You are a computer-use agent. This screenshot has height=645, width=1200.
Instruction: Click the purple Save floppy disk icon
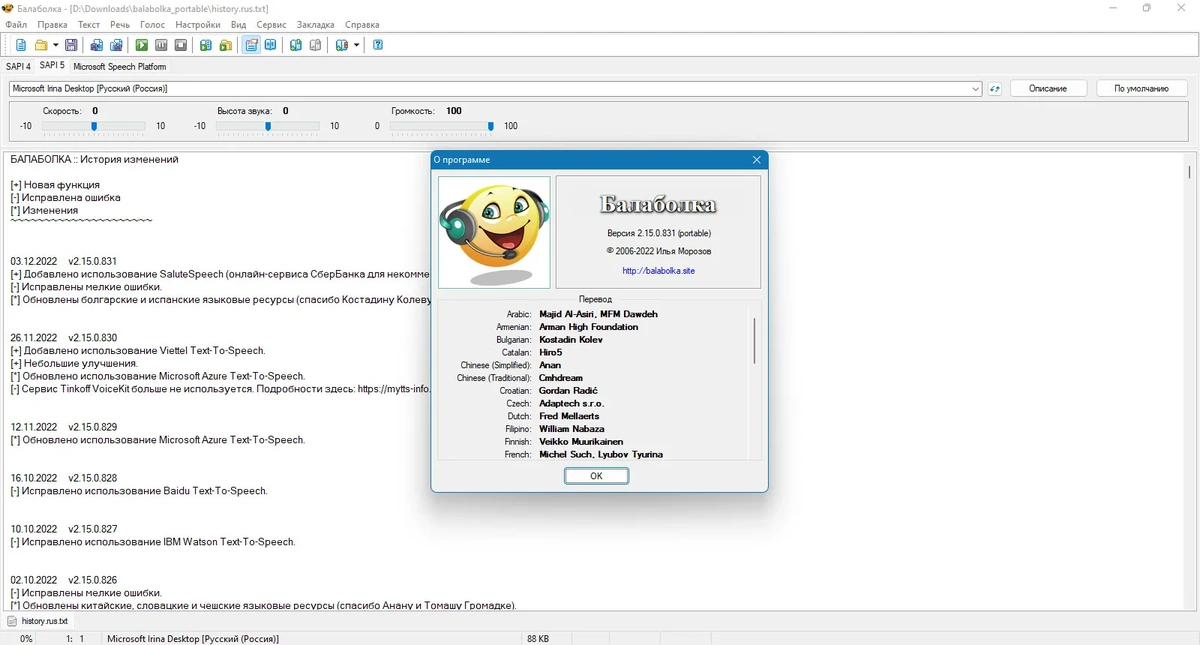[71, 45]
